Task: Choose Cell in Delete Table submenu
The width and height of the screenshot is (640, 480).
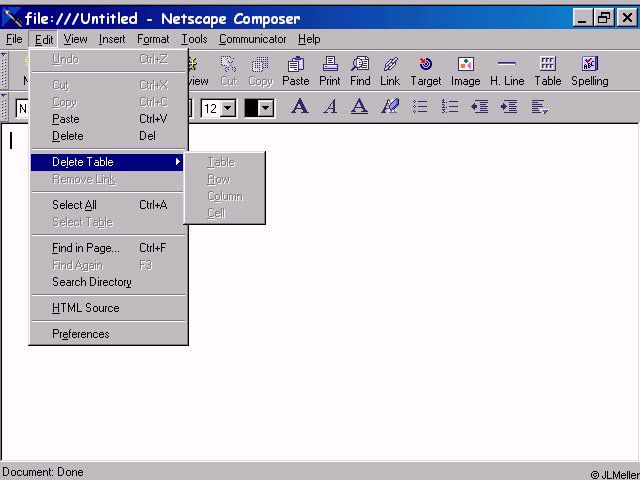Action: [225, 213]
